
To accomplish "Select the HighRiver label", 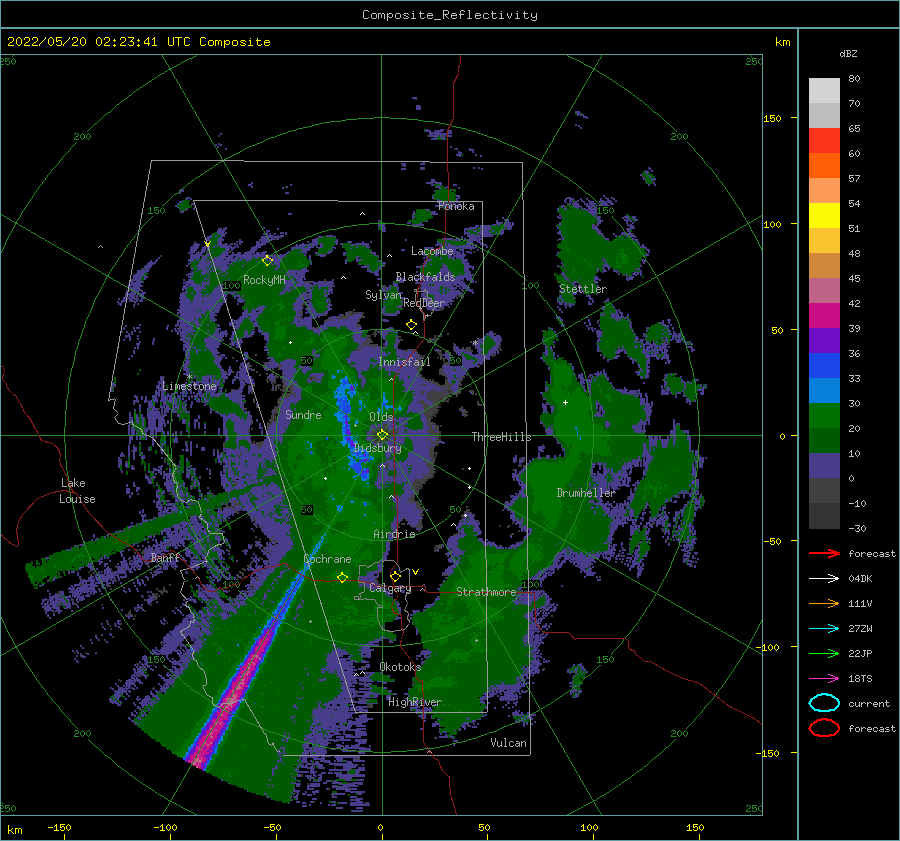I will 414,702.
